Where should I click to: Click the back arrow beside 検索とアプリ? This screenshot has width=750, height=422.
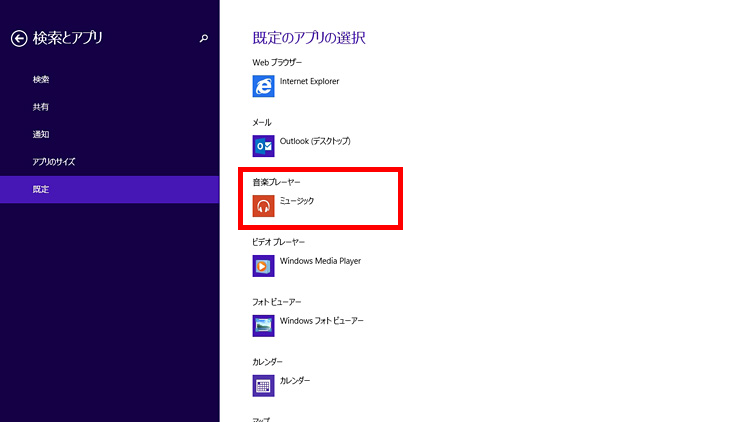coord(19,38)
